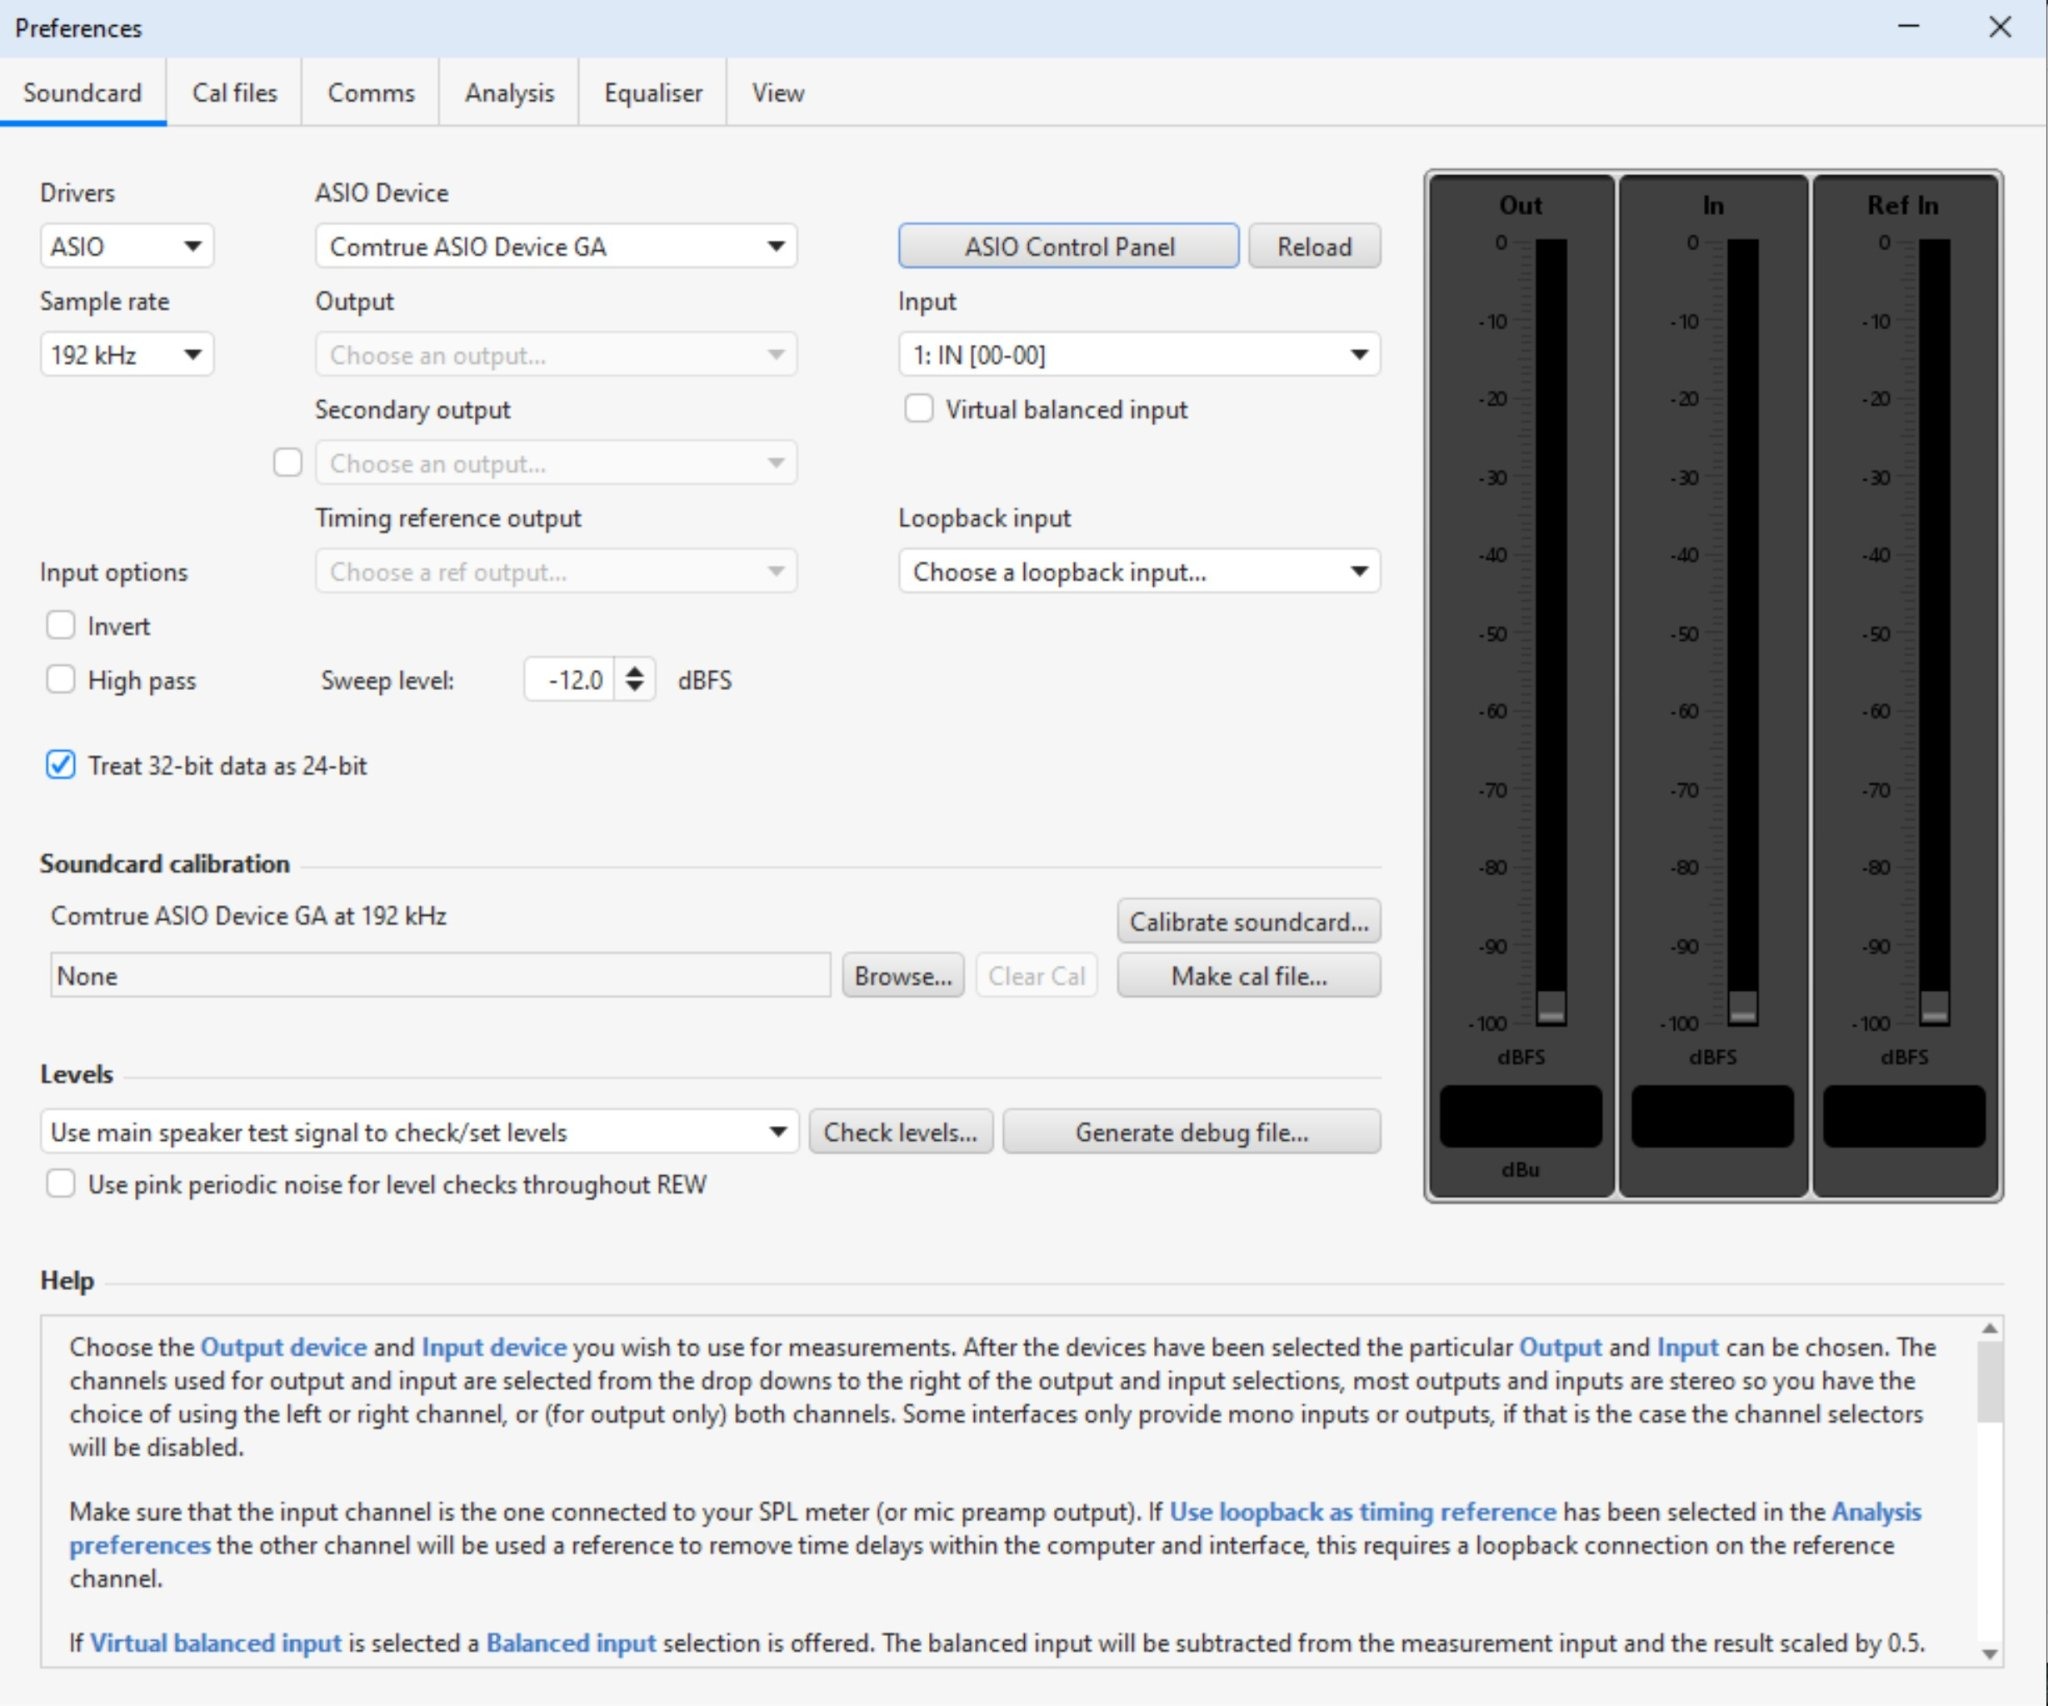The height and width of the screenshot is (1706, 2048).
Task: Open the Input dropdown showing 1: IN [00-00]
Action: click(1139, 354)
